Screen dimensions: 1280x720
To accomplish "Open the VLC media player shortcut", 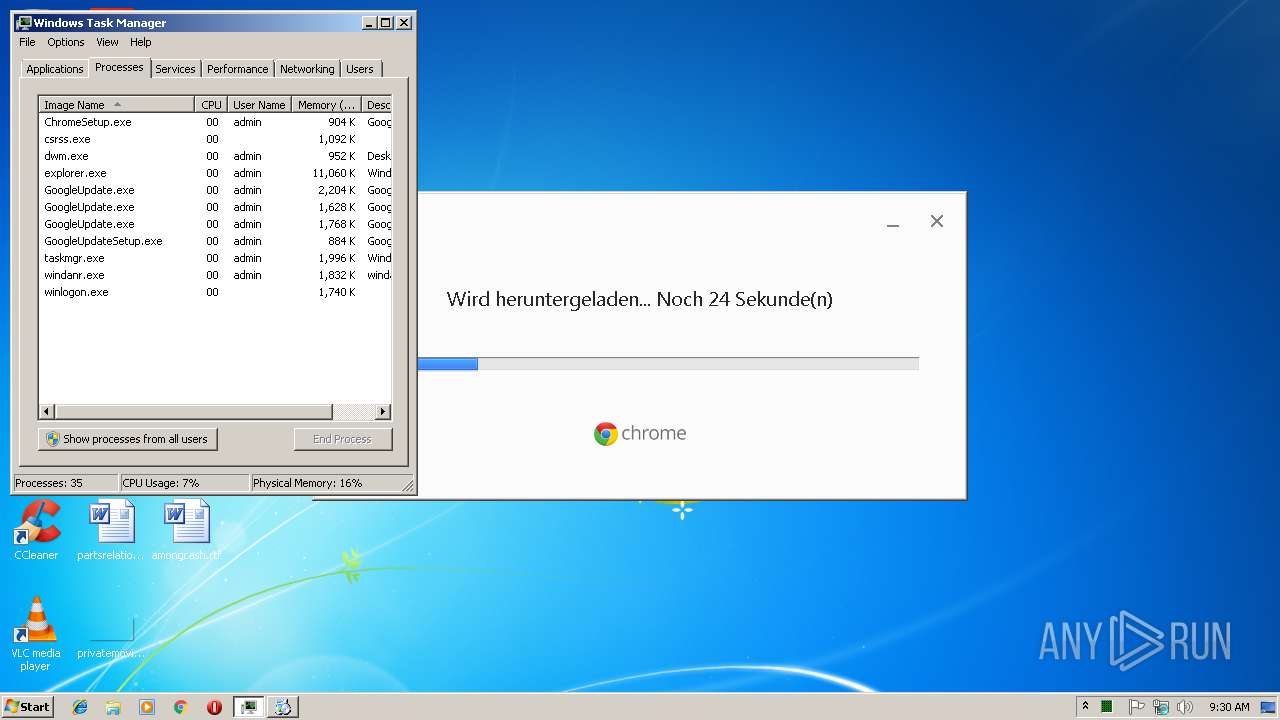I will pyautogui.click(x=36, y=633).
